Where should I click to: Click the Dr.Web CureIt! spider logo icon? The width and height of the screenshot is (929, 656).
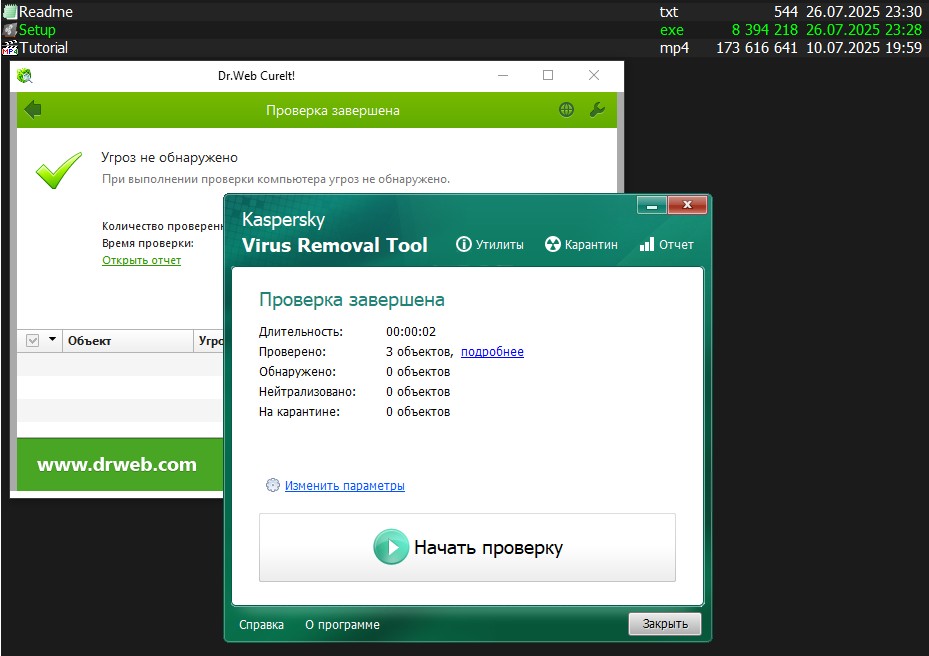(x=24, y=76)
